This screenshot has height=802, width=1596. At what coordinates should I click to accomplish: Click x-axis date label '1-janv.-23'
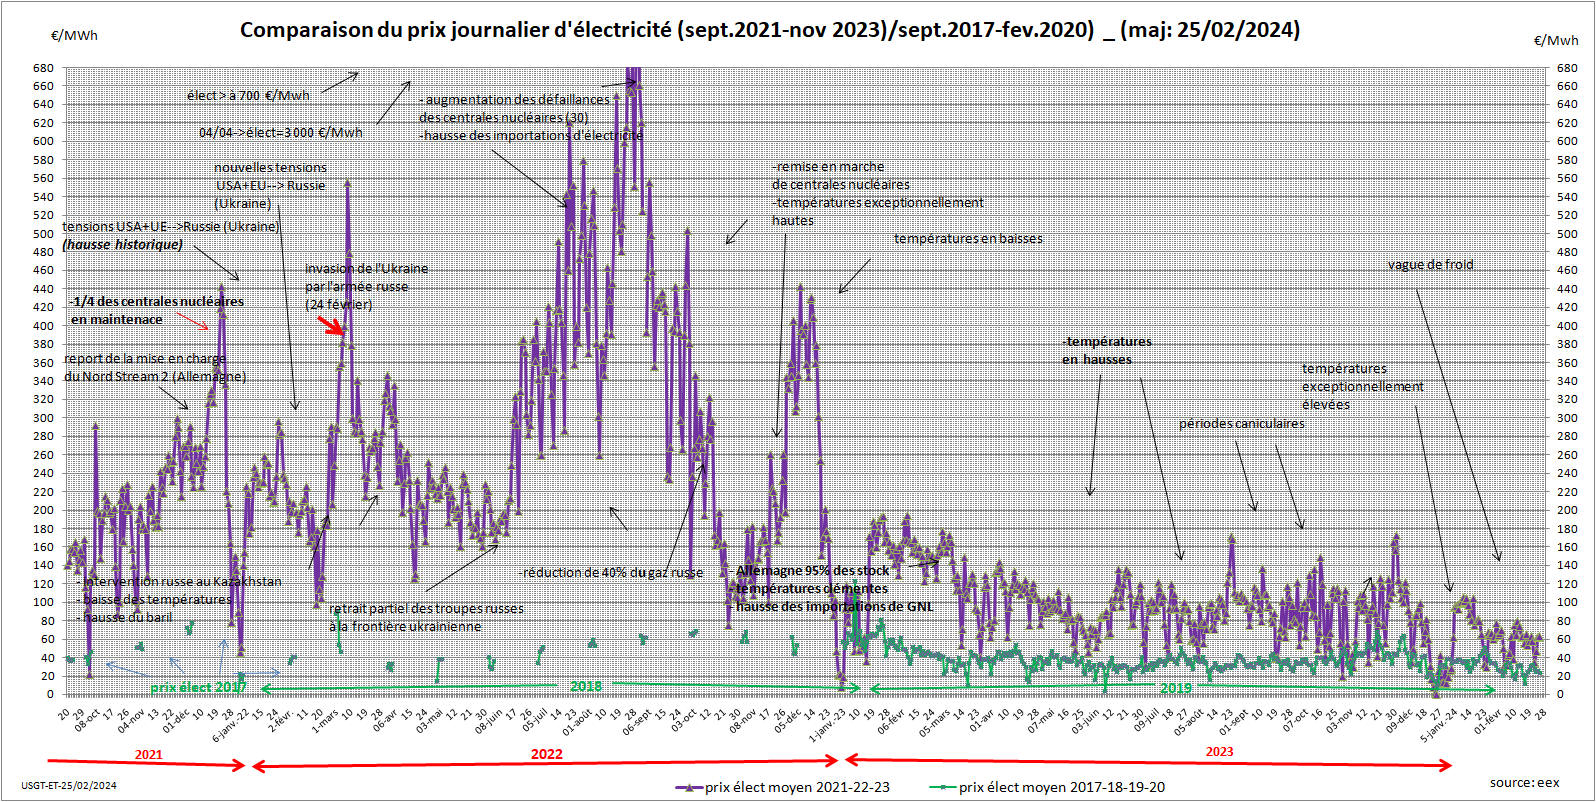point(827,724)
